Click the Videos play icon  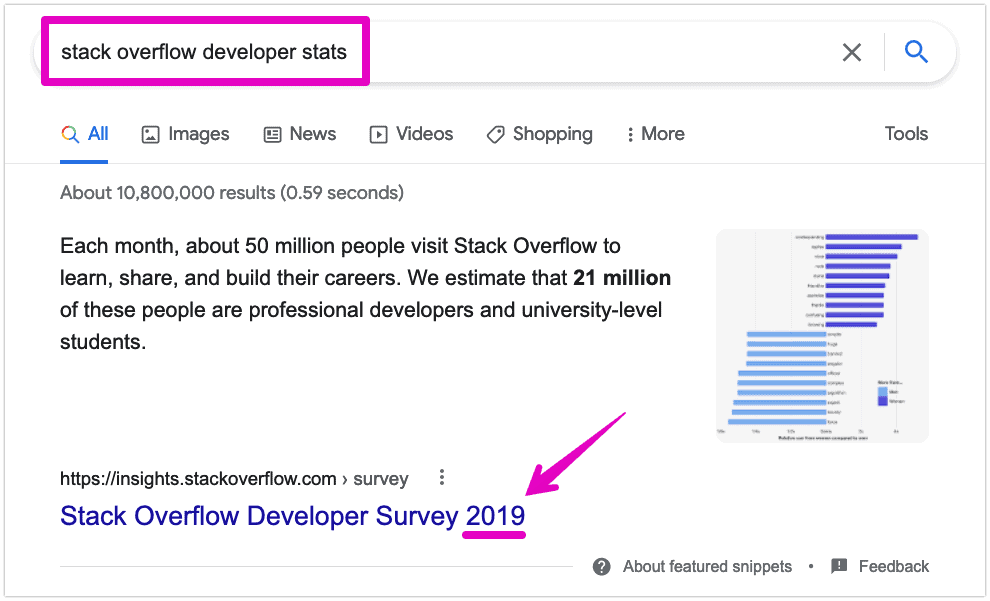(x=379, y=133)
